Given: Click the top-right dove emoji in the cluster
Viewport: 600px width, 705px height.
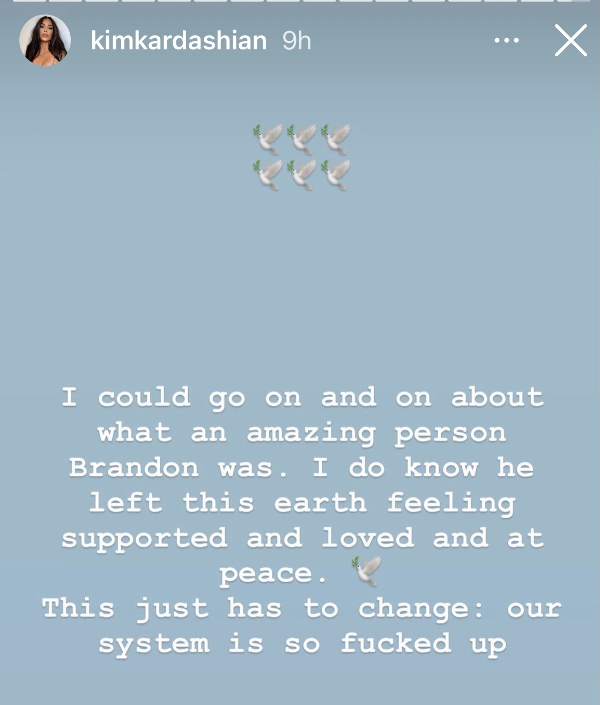Looking at the screenshot, I should (336, 140).
